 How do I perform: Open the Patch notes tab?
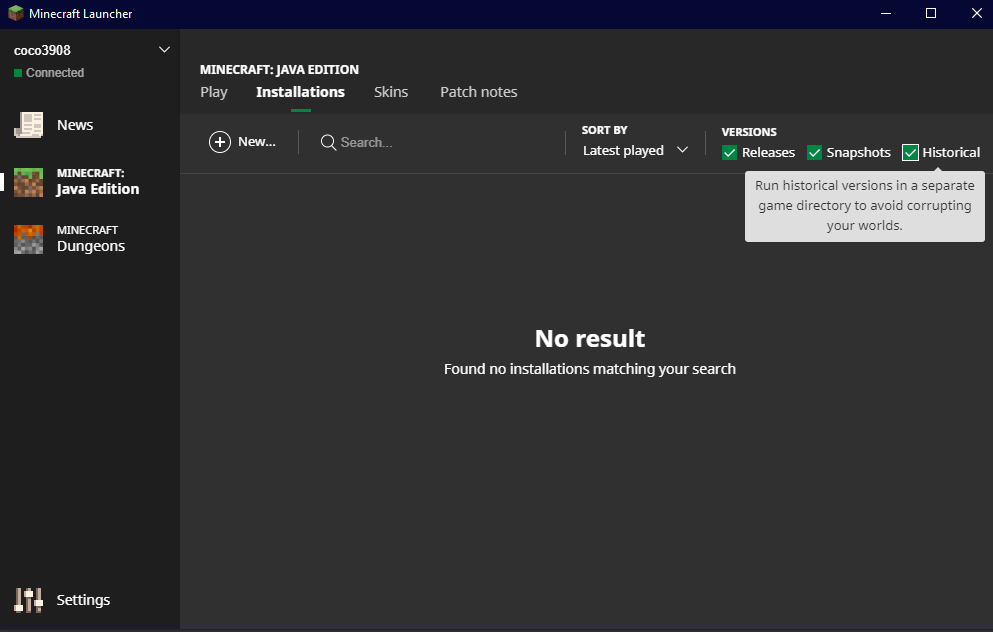pos(479,92)
